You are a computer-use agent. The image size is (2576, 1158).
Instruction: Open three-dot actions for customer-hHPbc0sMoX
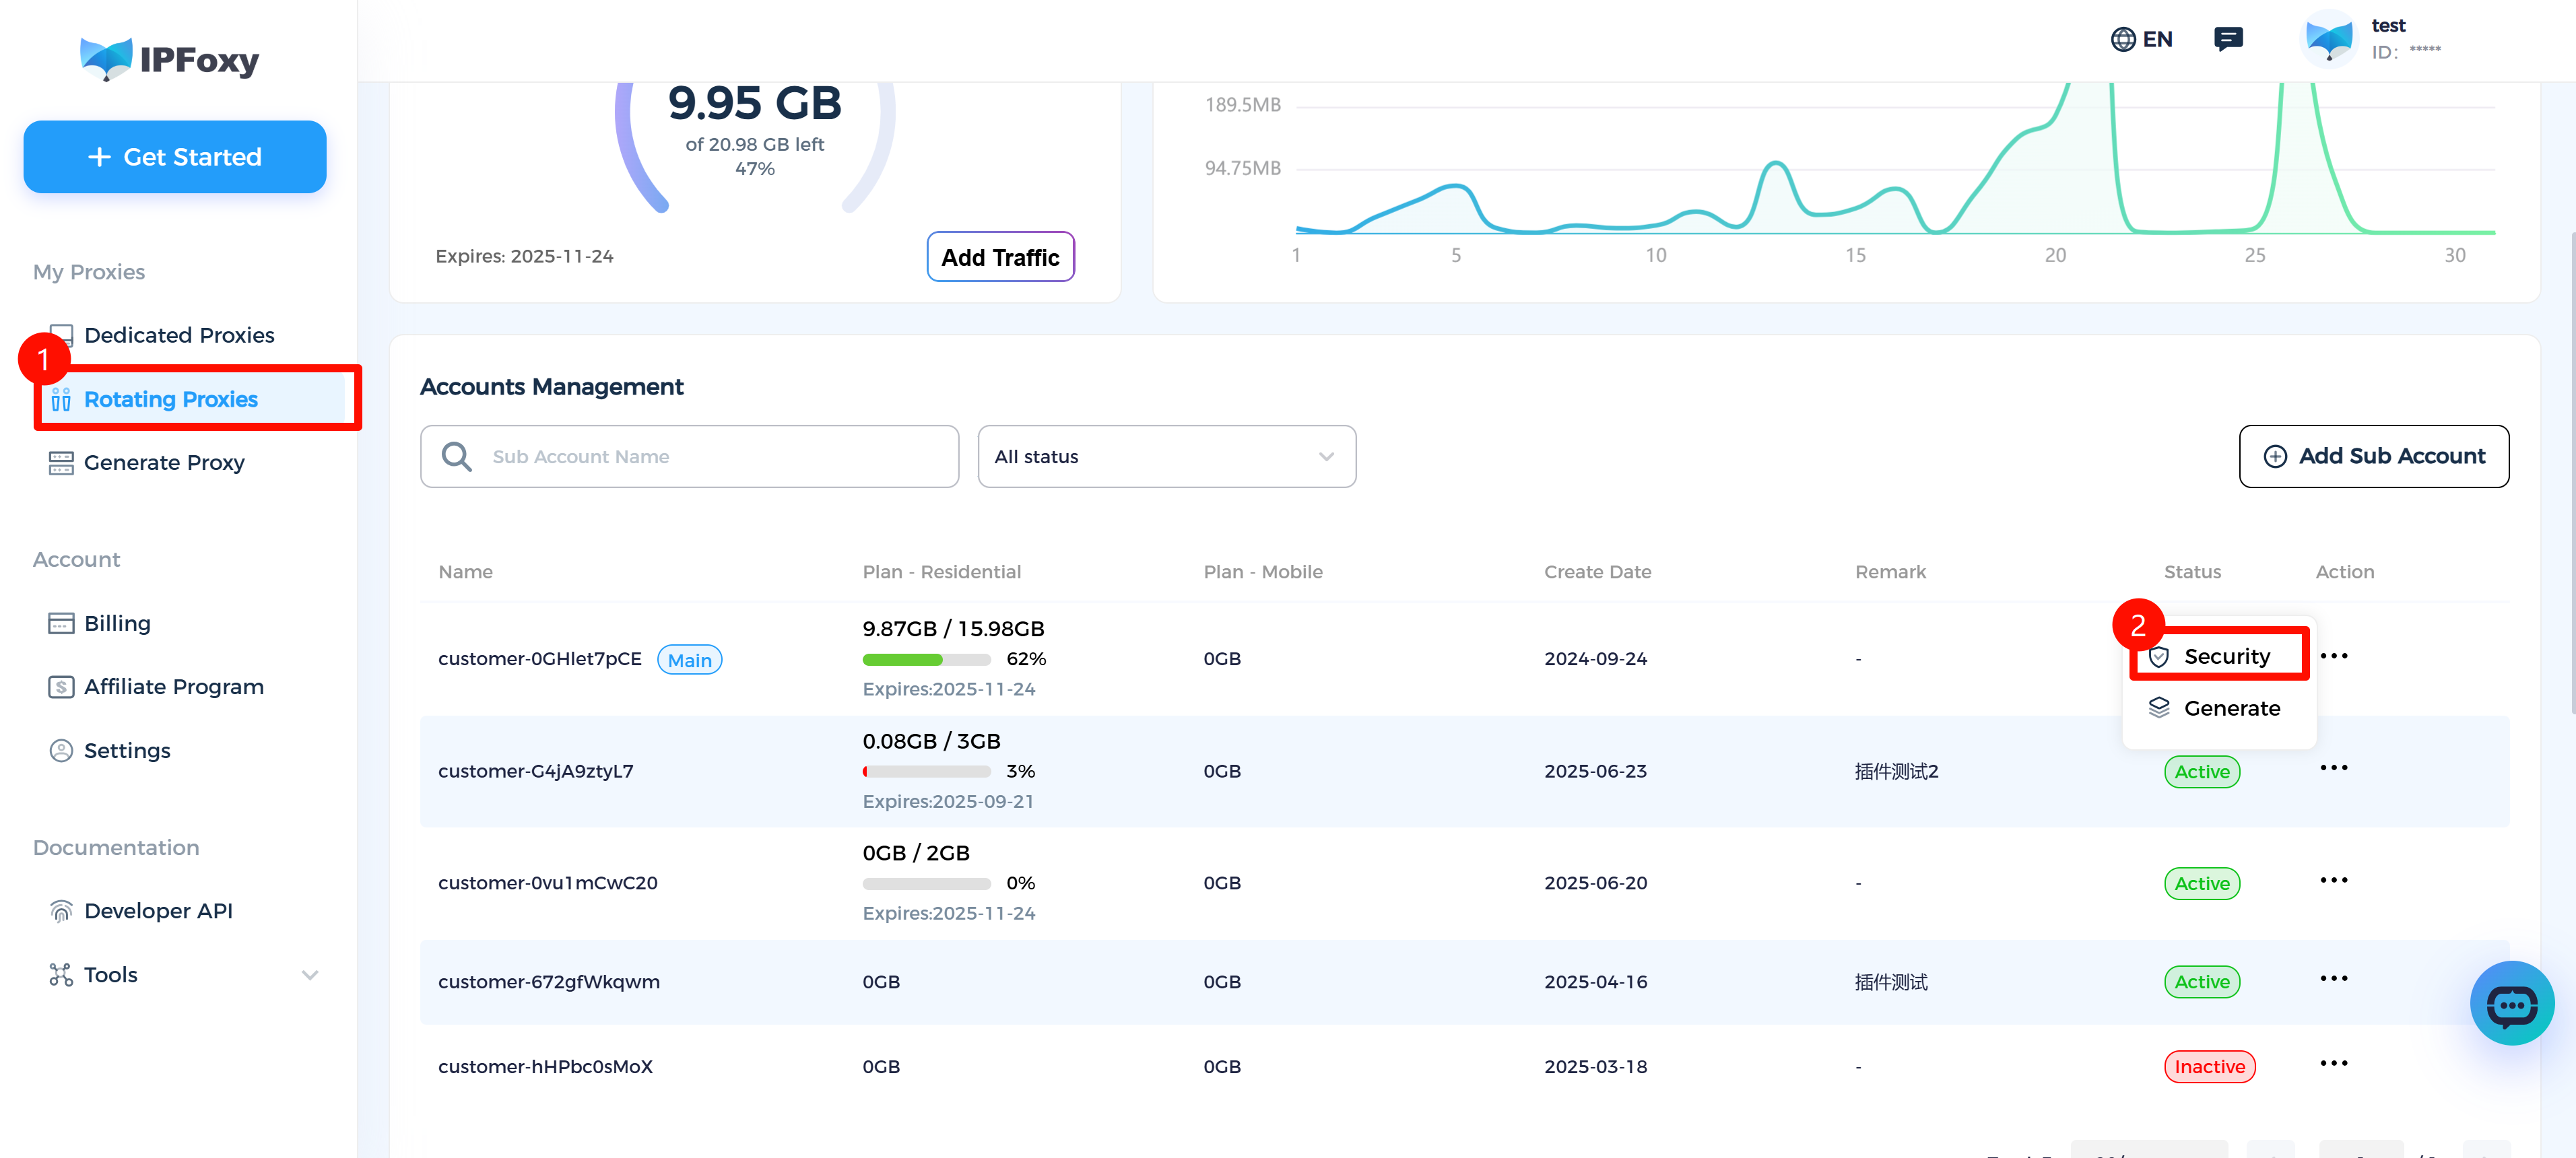[x=2333, y=1063]
